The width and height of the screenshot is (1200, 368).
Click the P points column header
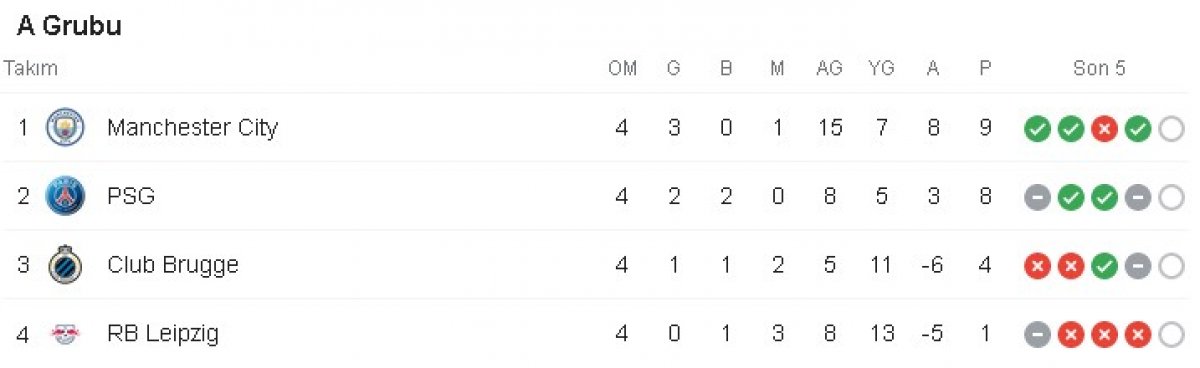[985, 69]
